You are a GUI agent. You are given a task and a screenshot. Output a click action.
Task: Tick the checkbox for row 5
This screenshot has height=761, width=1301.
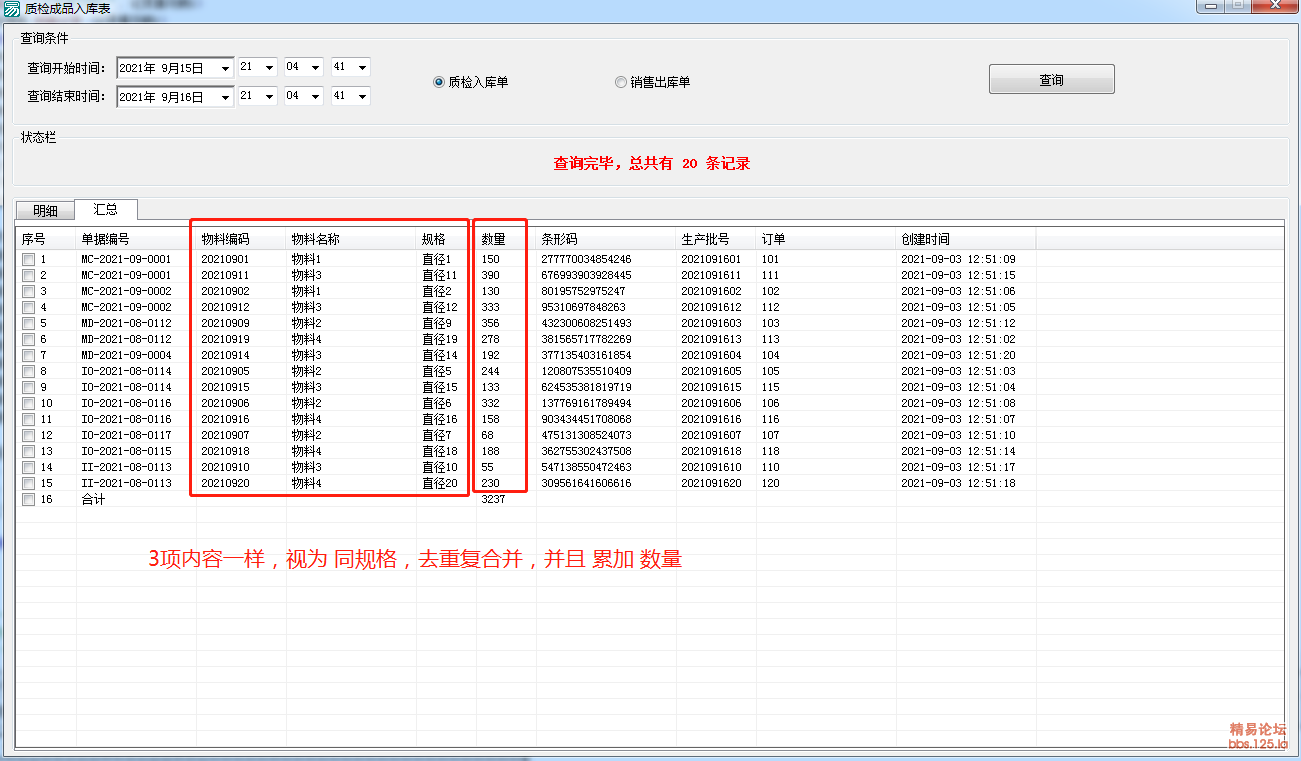(x=29, y=324)
